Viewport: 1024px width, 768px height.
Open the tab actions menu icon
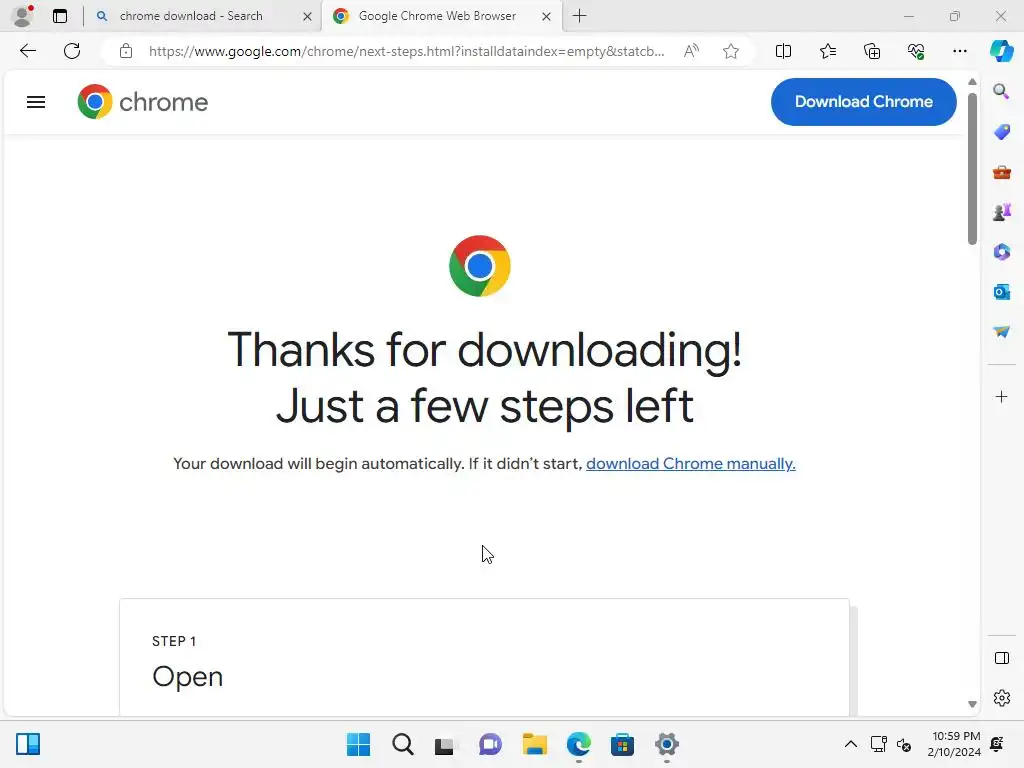(x=59, y=16)
